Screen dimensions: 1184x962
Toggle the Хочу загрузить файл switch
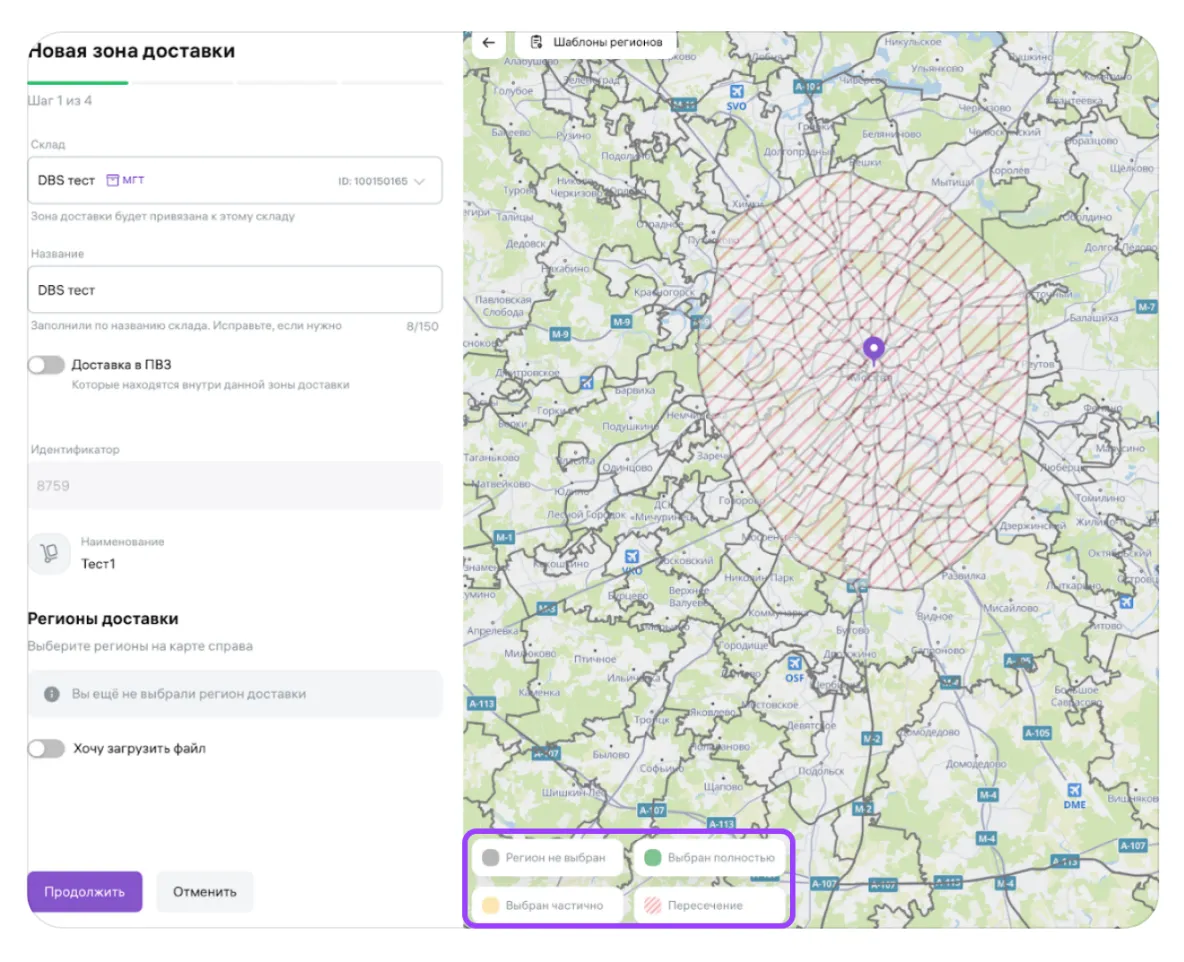tap(46, 748)
